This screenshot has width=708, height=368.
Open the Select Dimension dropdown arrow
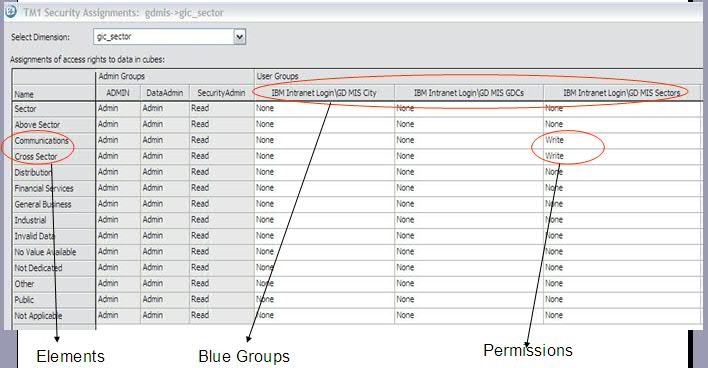[240, 37]
